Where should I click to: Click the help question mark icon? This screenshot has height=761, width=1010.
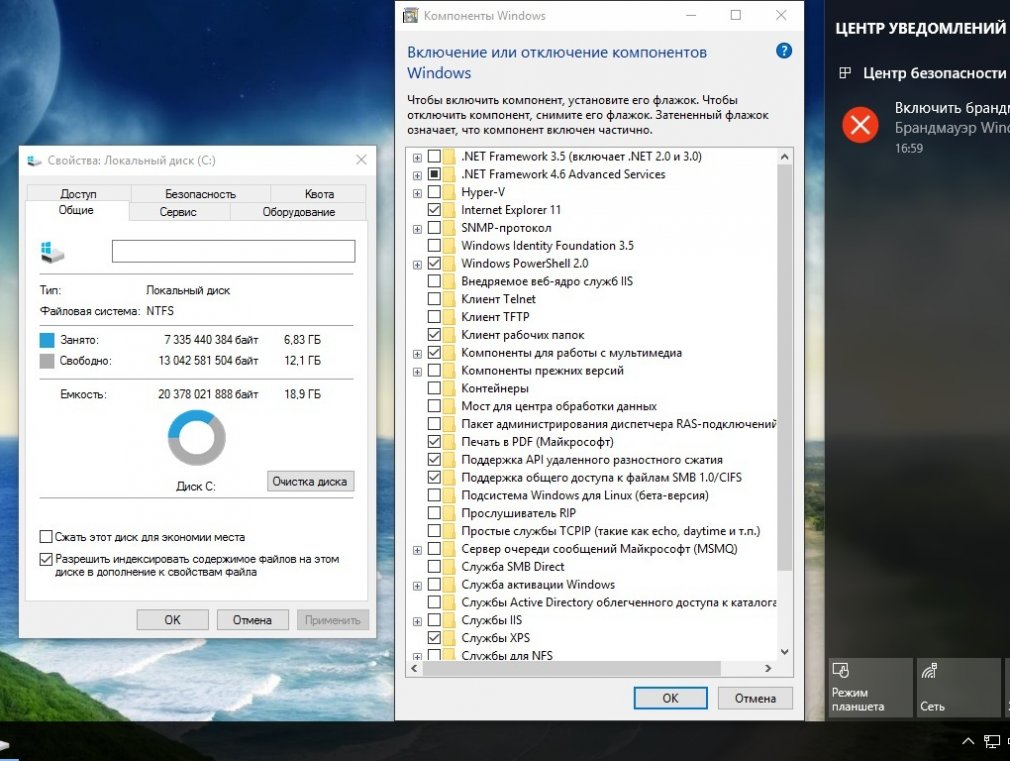783,51
